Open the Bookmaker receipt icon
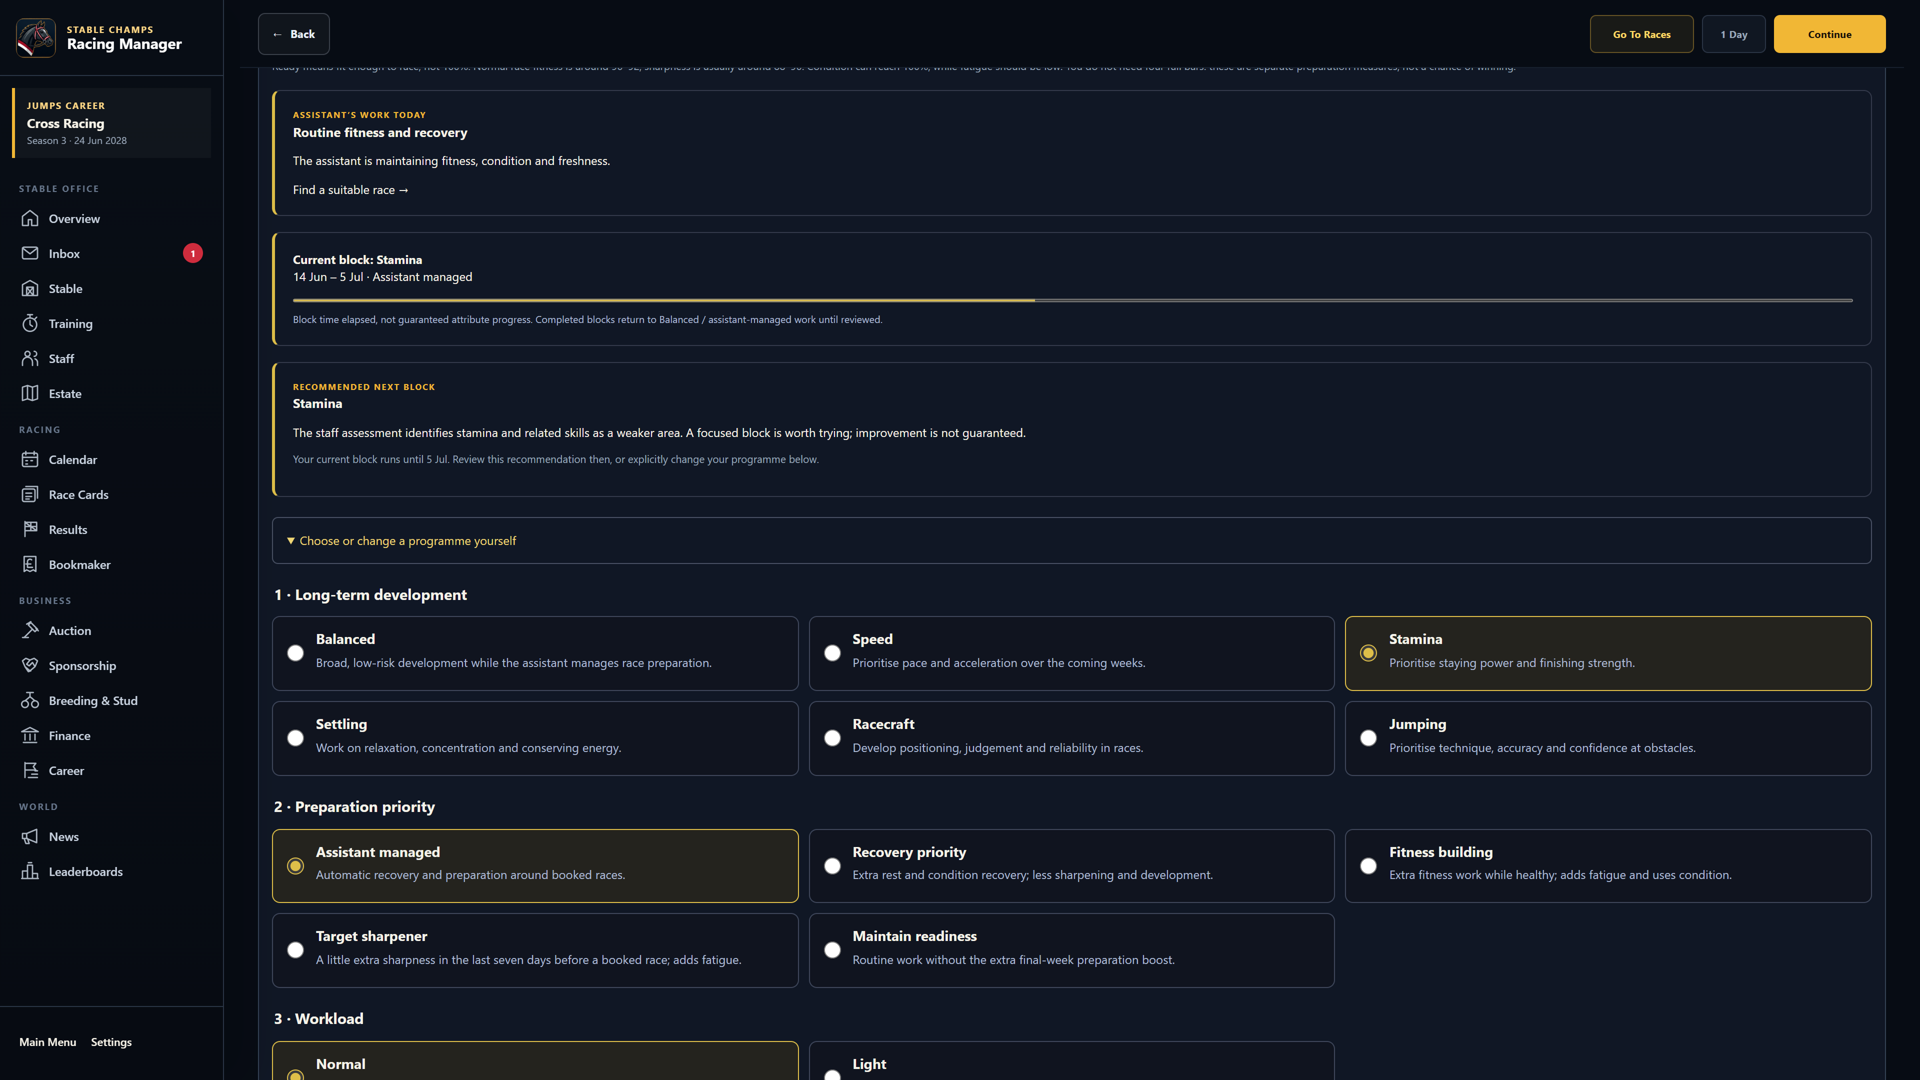This screenshot has width=1920, height=1080. [x=30, y=564]
